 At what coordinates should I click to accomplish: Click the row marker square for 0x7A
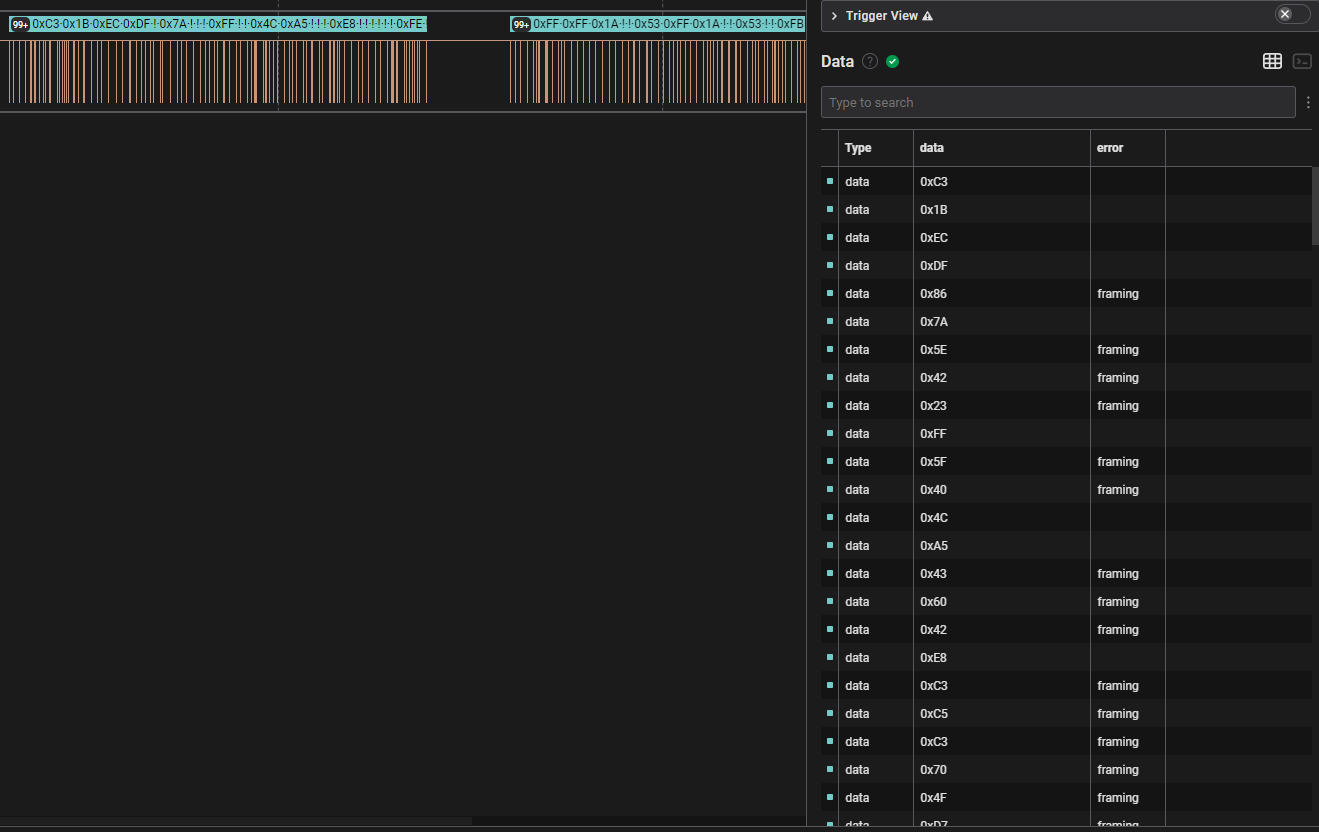click(830, 321)
